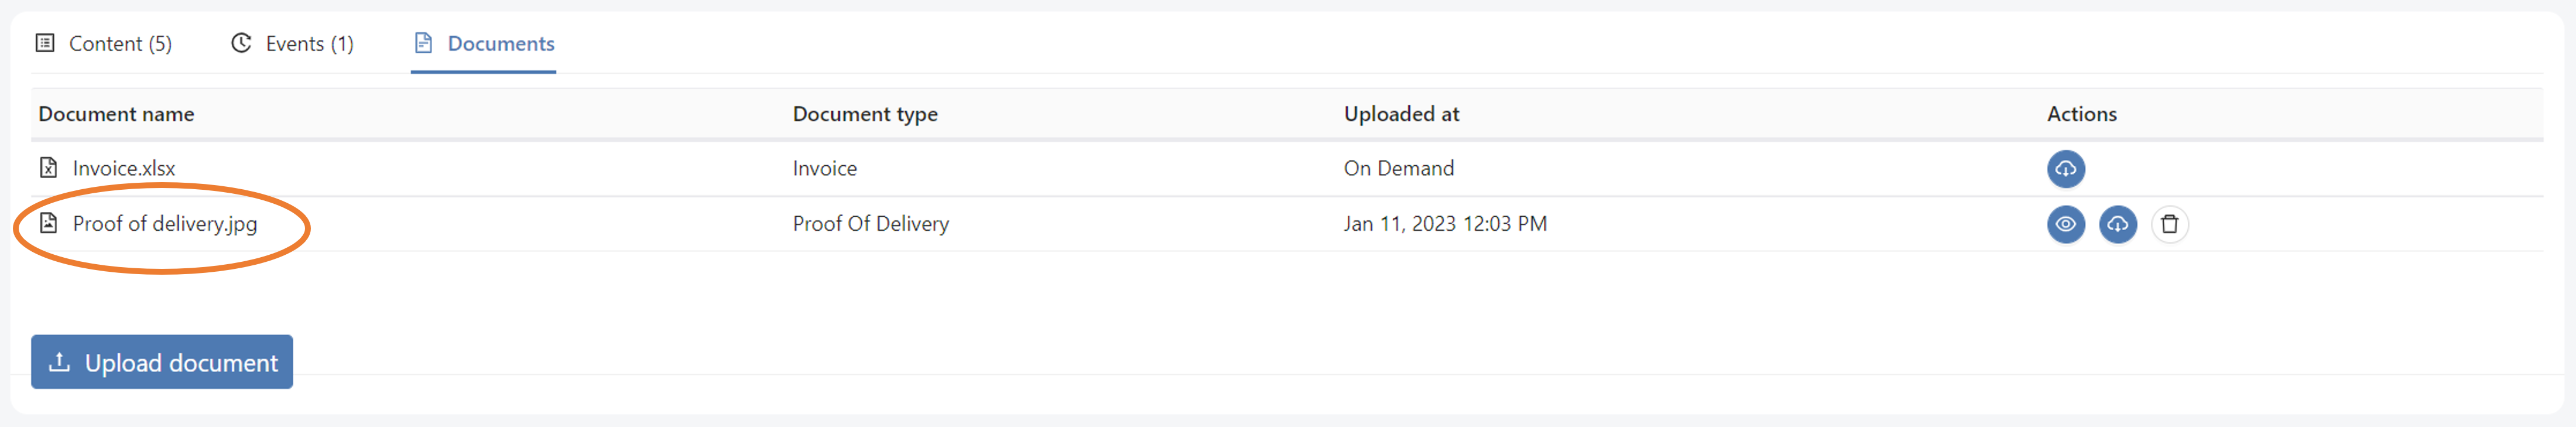This screenshot has height=427, width=2576.
Task: Switch to the Content tab
Action: pos(120,43)
